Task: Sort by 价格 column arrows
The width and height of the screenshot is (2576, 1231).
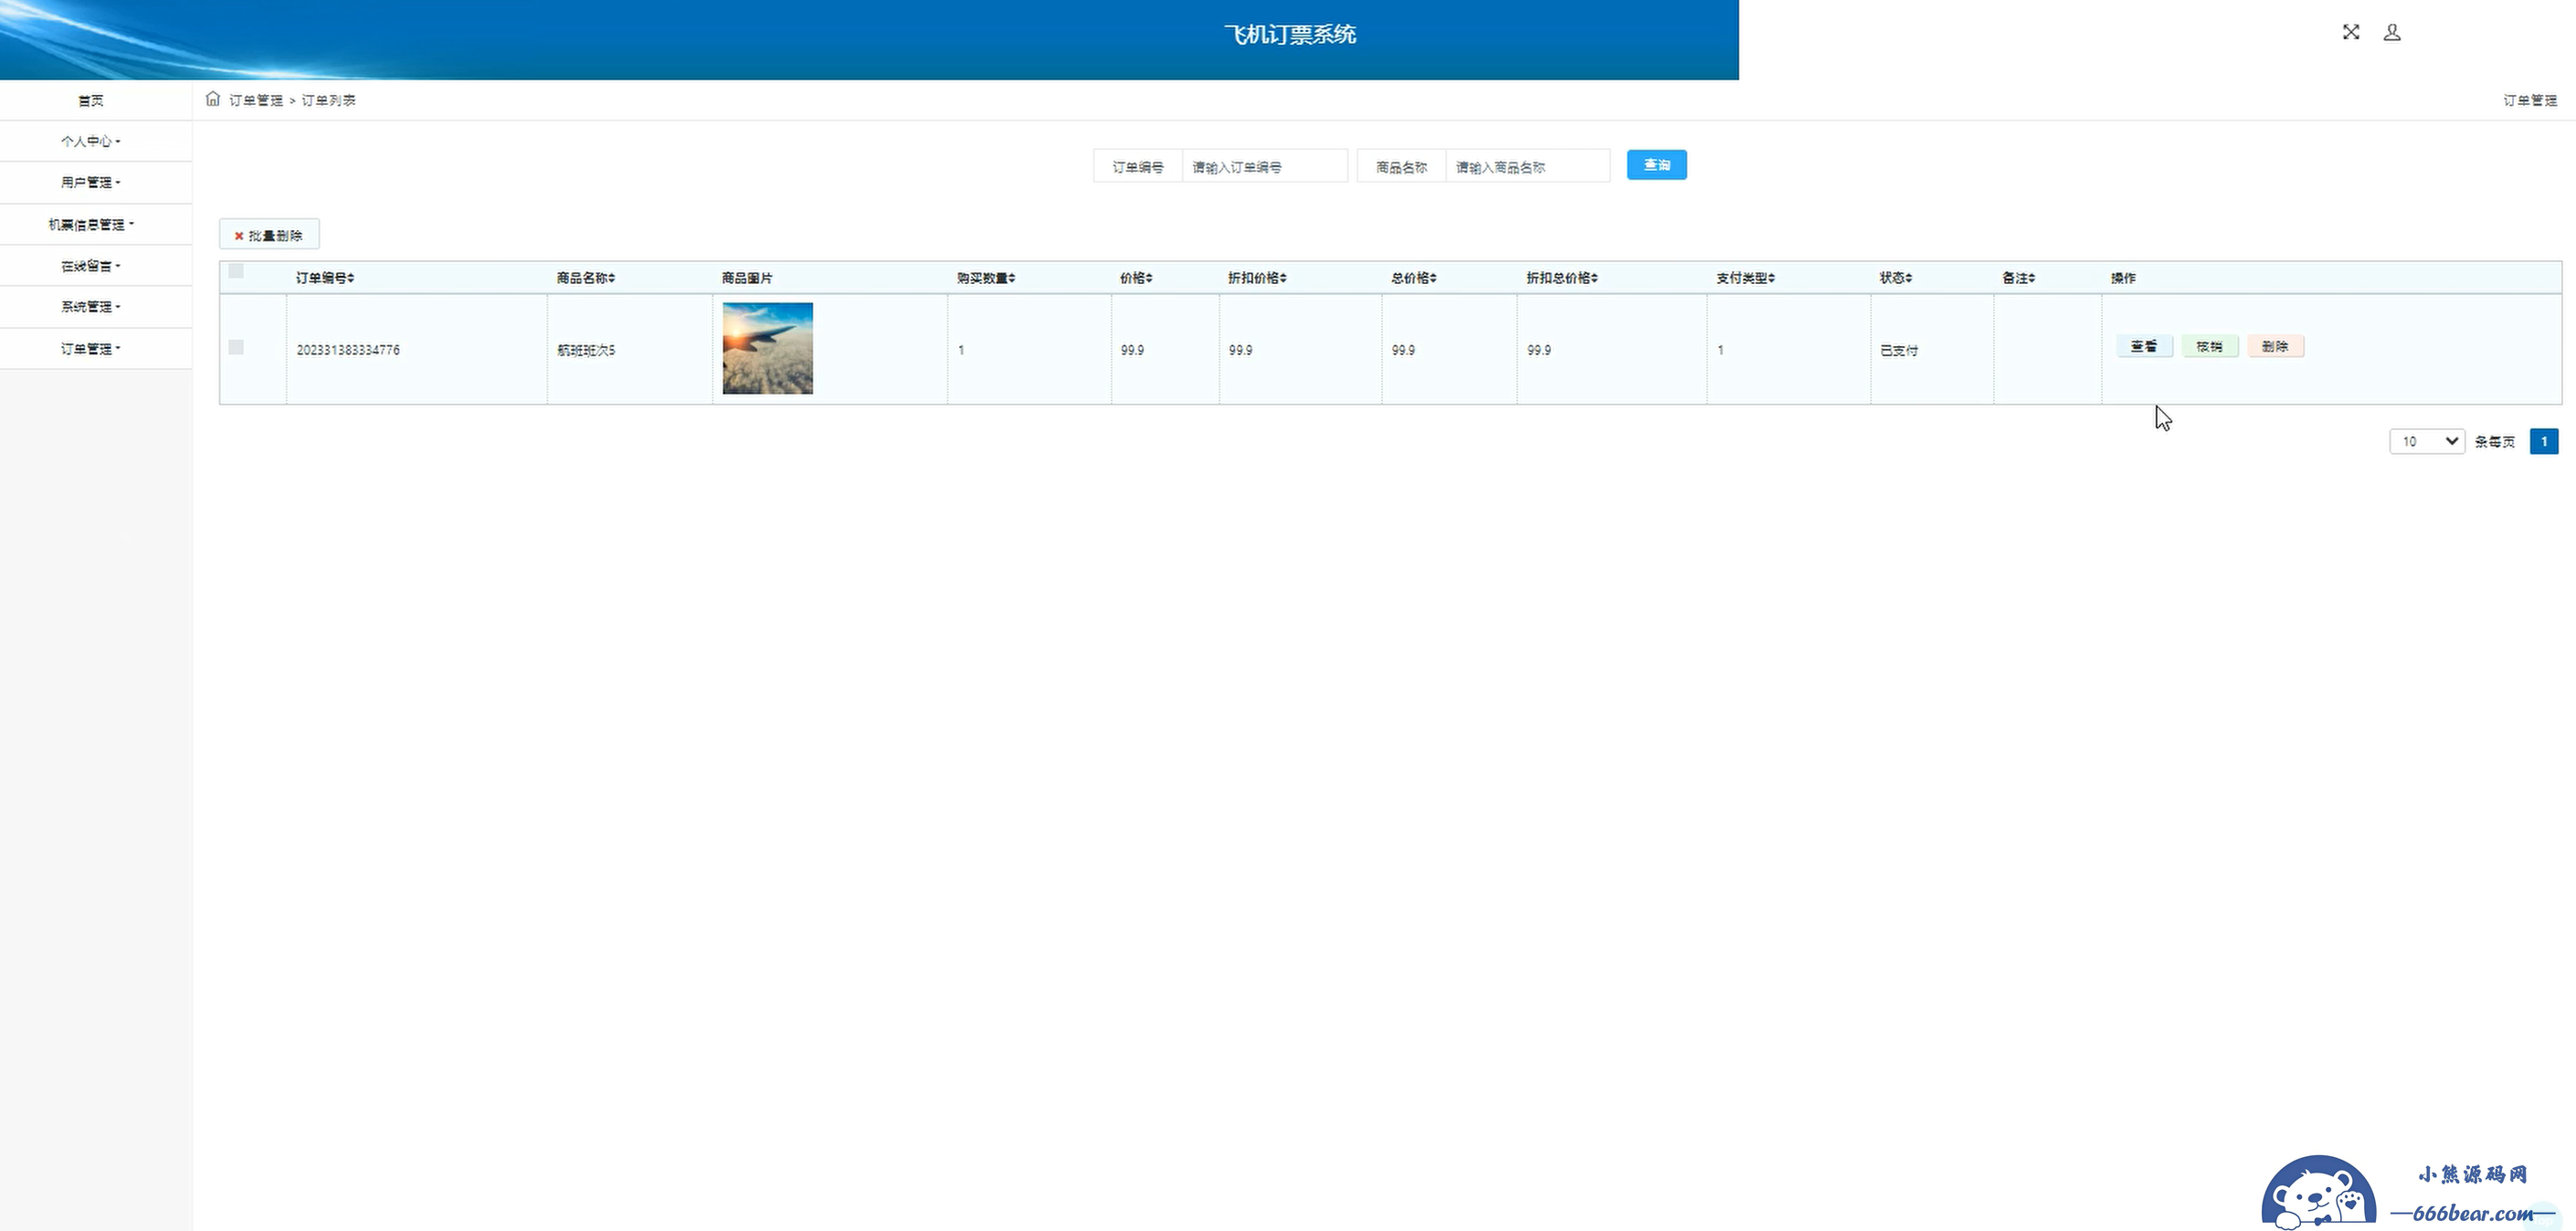Action: point(1149,278)
